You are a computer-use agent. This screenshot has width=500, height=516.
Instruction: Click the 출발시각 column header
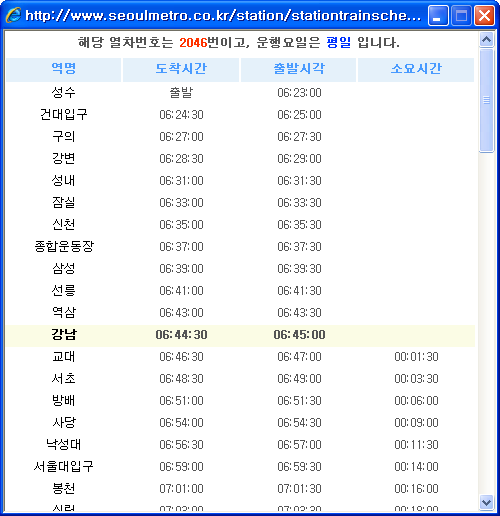(x=299, y=69)
